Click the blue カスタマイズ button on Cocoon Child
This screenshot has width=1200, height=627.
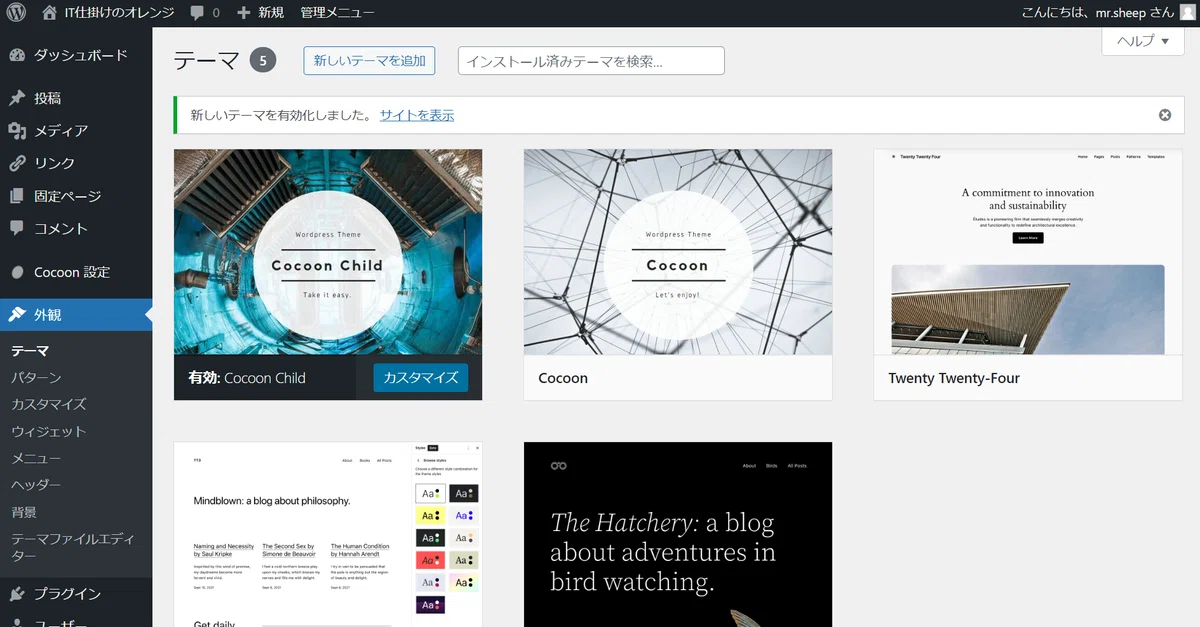[421, 377]
